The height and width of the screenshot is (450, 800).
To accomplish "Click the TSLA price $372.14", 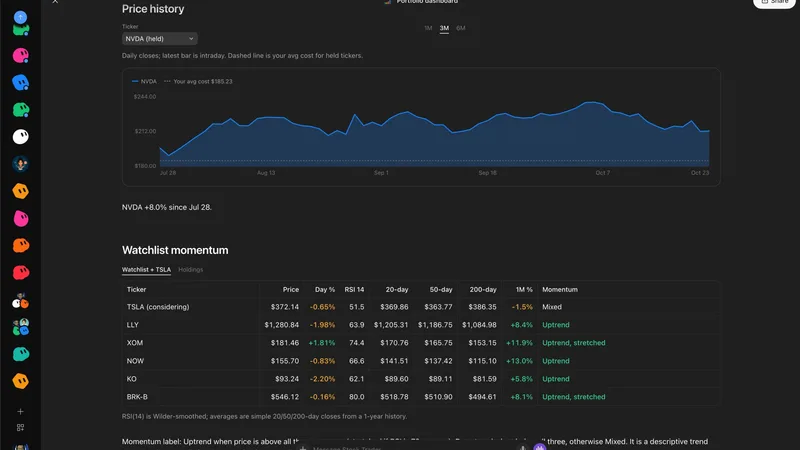I will point(285,307).
